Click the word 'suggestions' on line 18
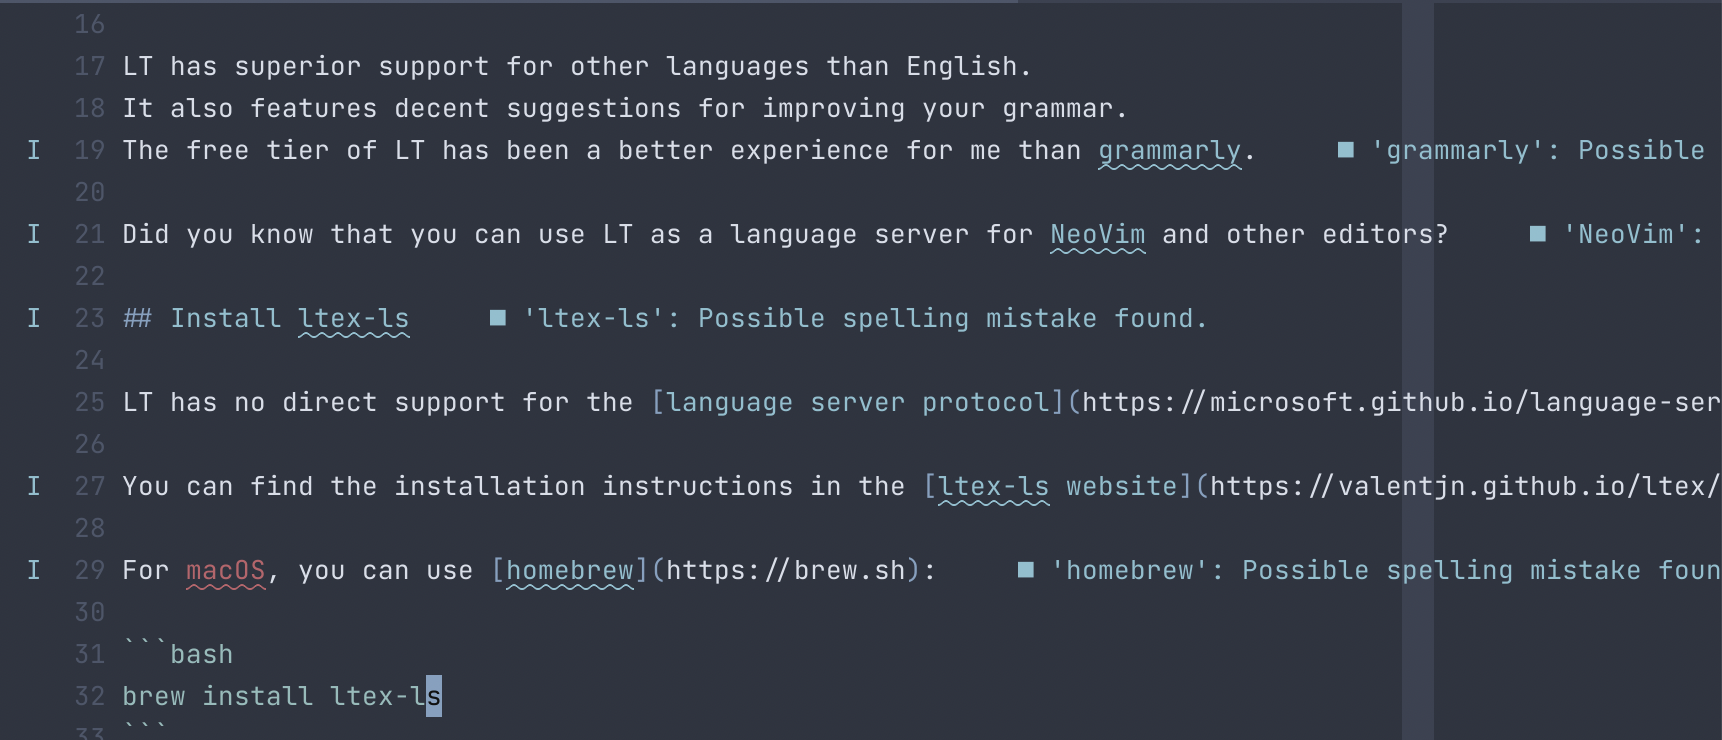Image resolution: width=1722 pixels, height=740 pixels. click(x=594, y=109)
